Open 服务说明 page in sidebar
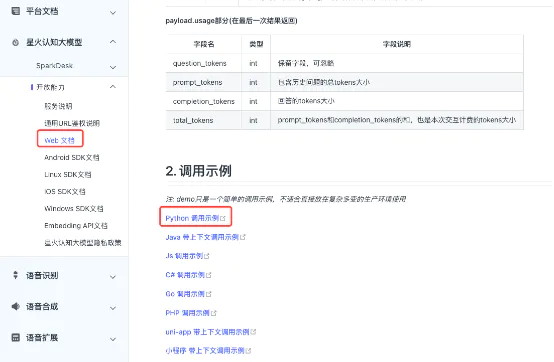The width and height of the screenshot is (554, 362). [58, 106]
